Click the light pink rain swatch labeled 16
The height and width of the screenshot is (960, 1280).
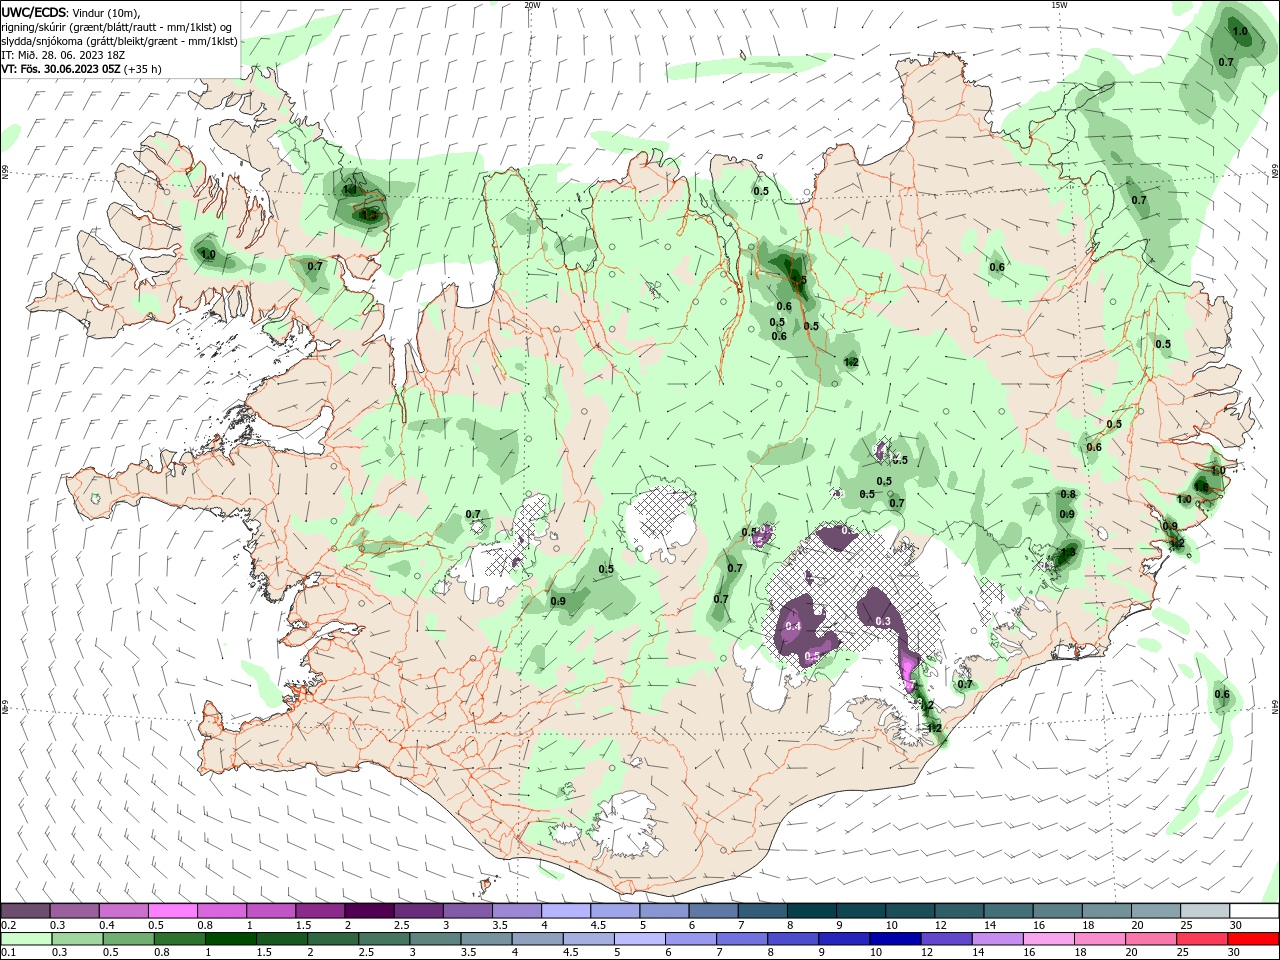[x=1047, y=939]
